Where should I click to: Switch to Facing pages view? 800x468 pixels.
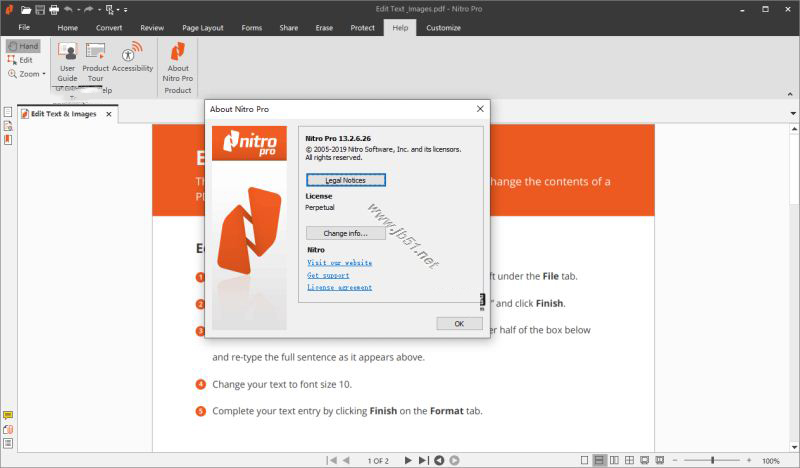point(614,460)
